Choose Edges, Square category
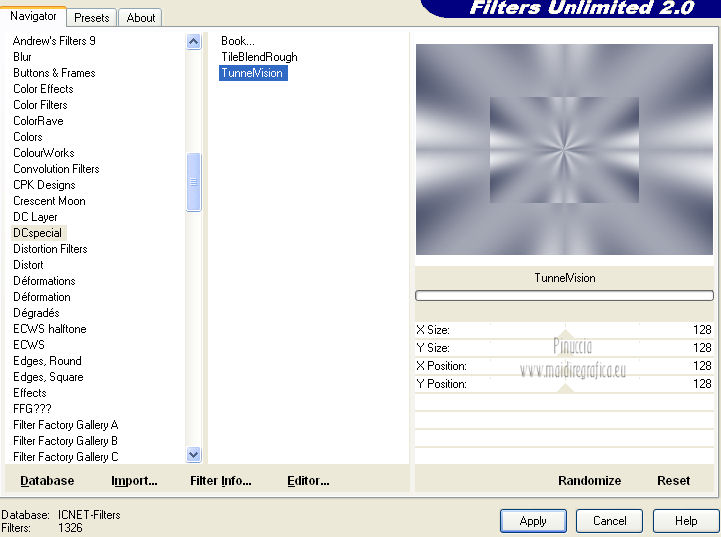This screenshot has height=537, width=721. (x=48, y=377)
